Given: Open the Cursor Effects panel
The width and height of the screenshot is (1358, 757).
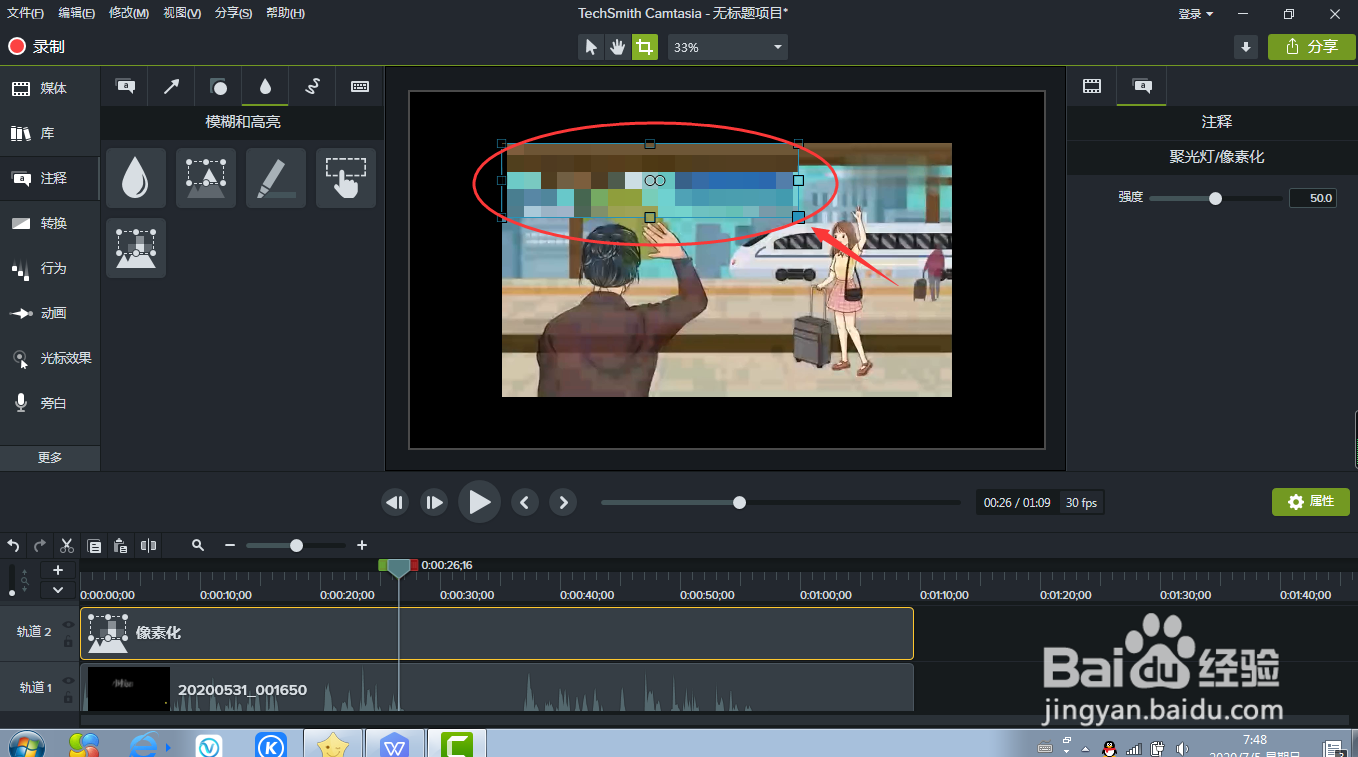Looking at the screenshot, I should coord(50,358).
